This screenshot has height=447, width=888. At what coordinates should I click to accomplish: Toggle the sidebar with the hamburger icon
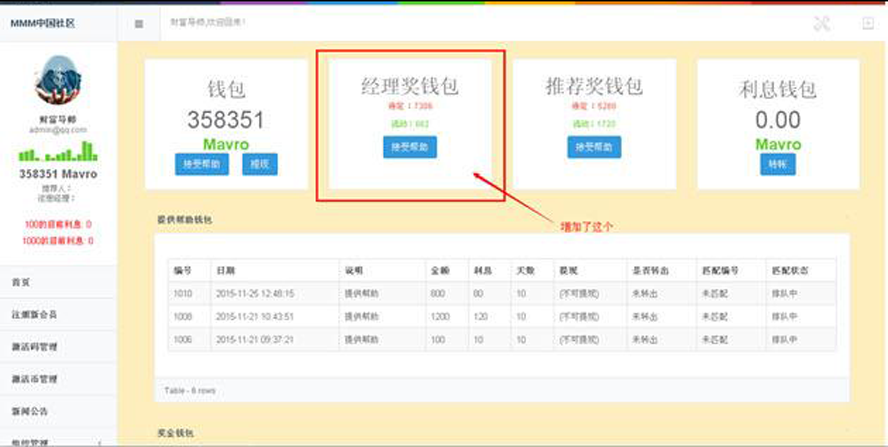click(x=139, y=24)
